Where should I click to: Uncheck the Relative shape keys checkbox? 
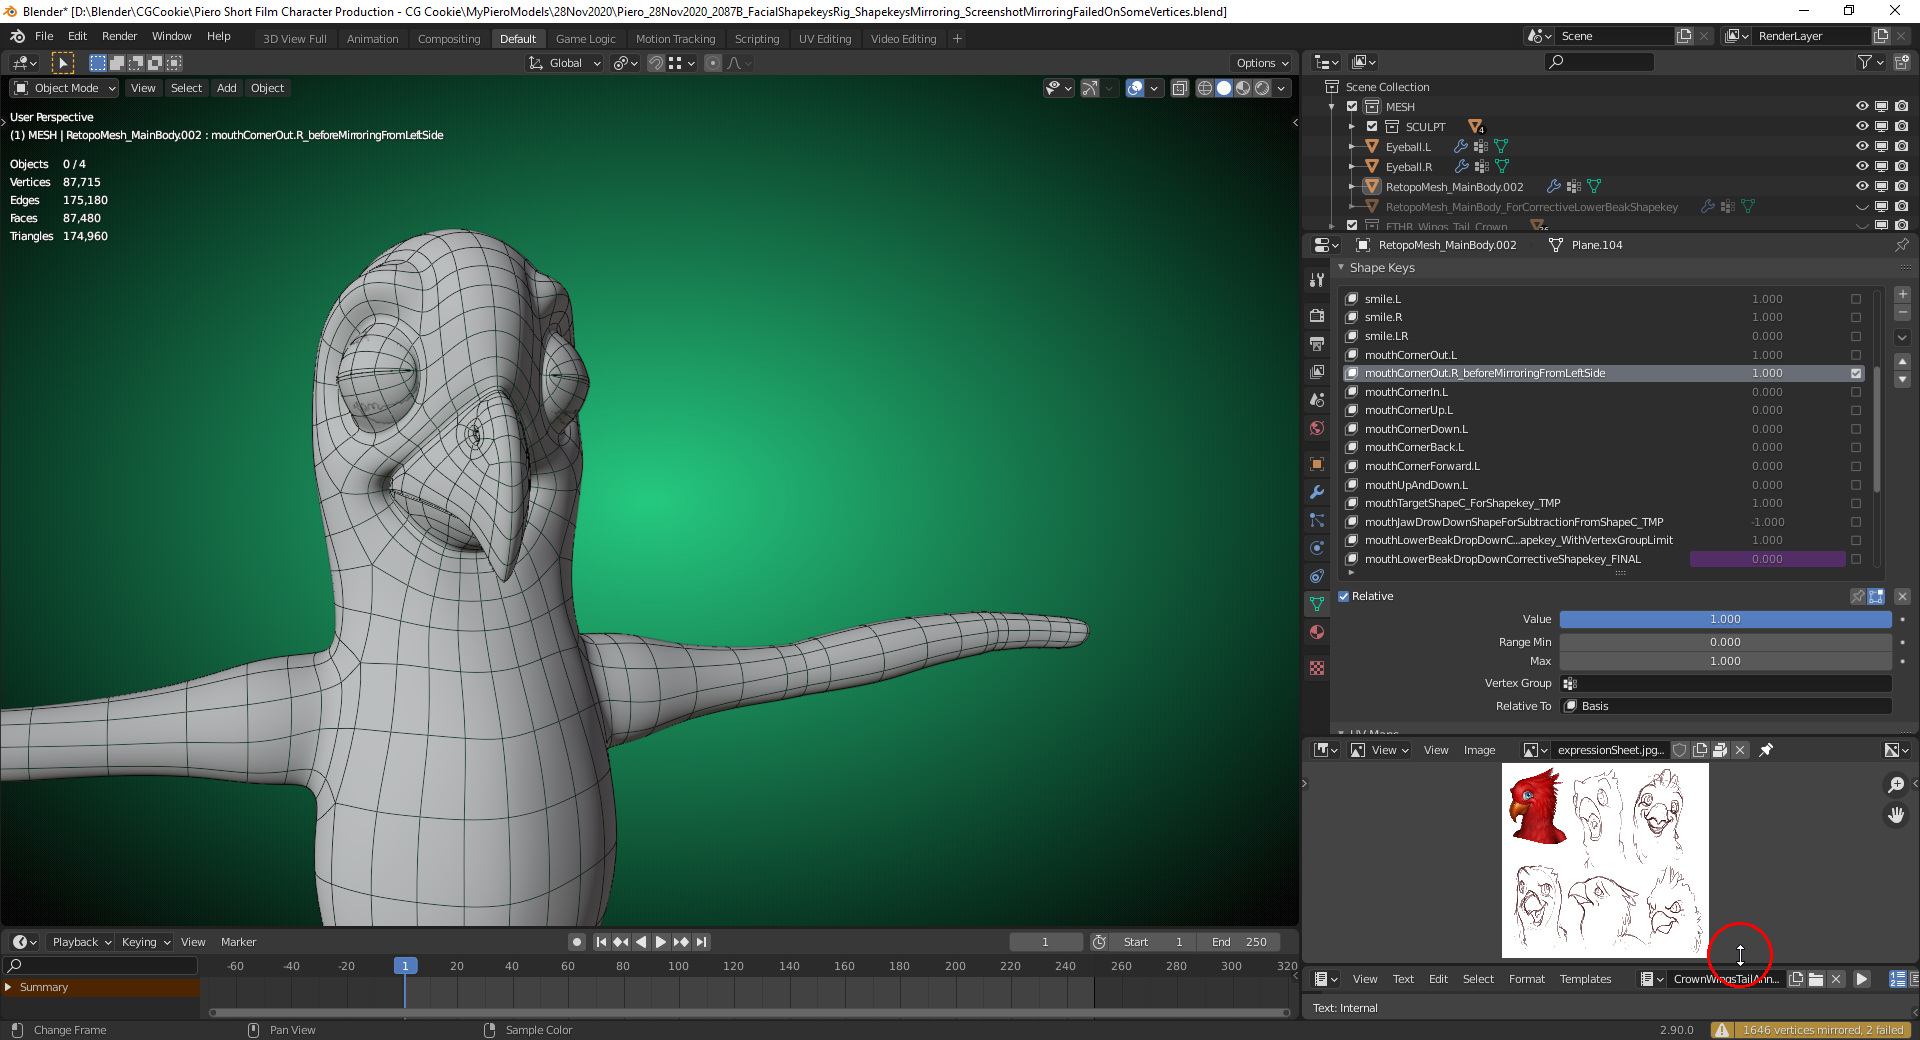coord(1344,596)
